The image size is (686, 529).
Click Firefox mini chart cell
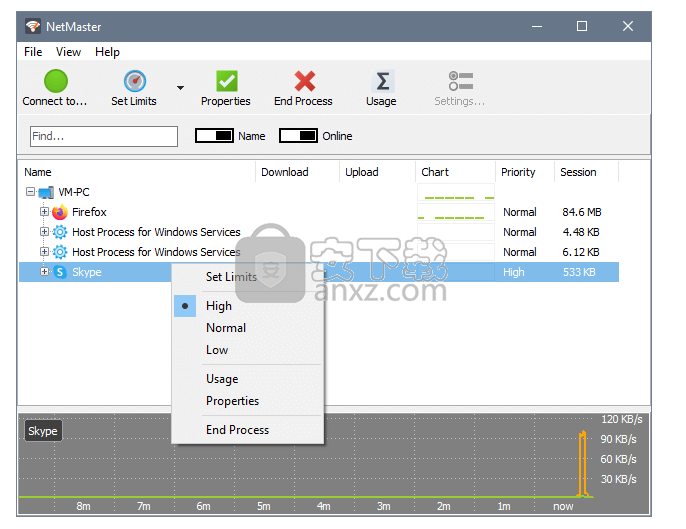tap(456, 212)
